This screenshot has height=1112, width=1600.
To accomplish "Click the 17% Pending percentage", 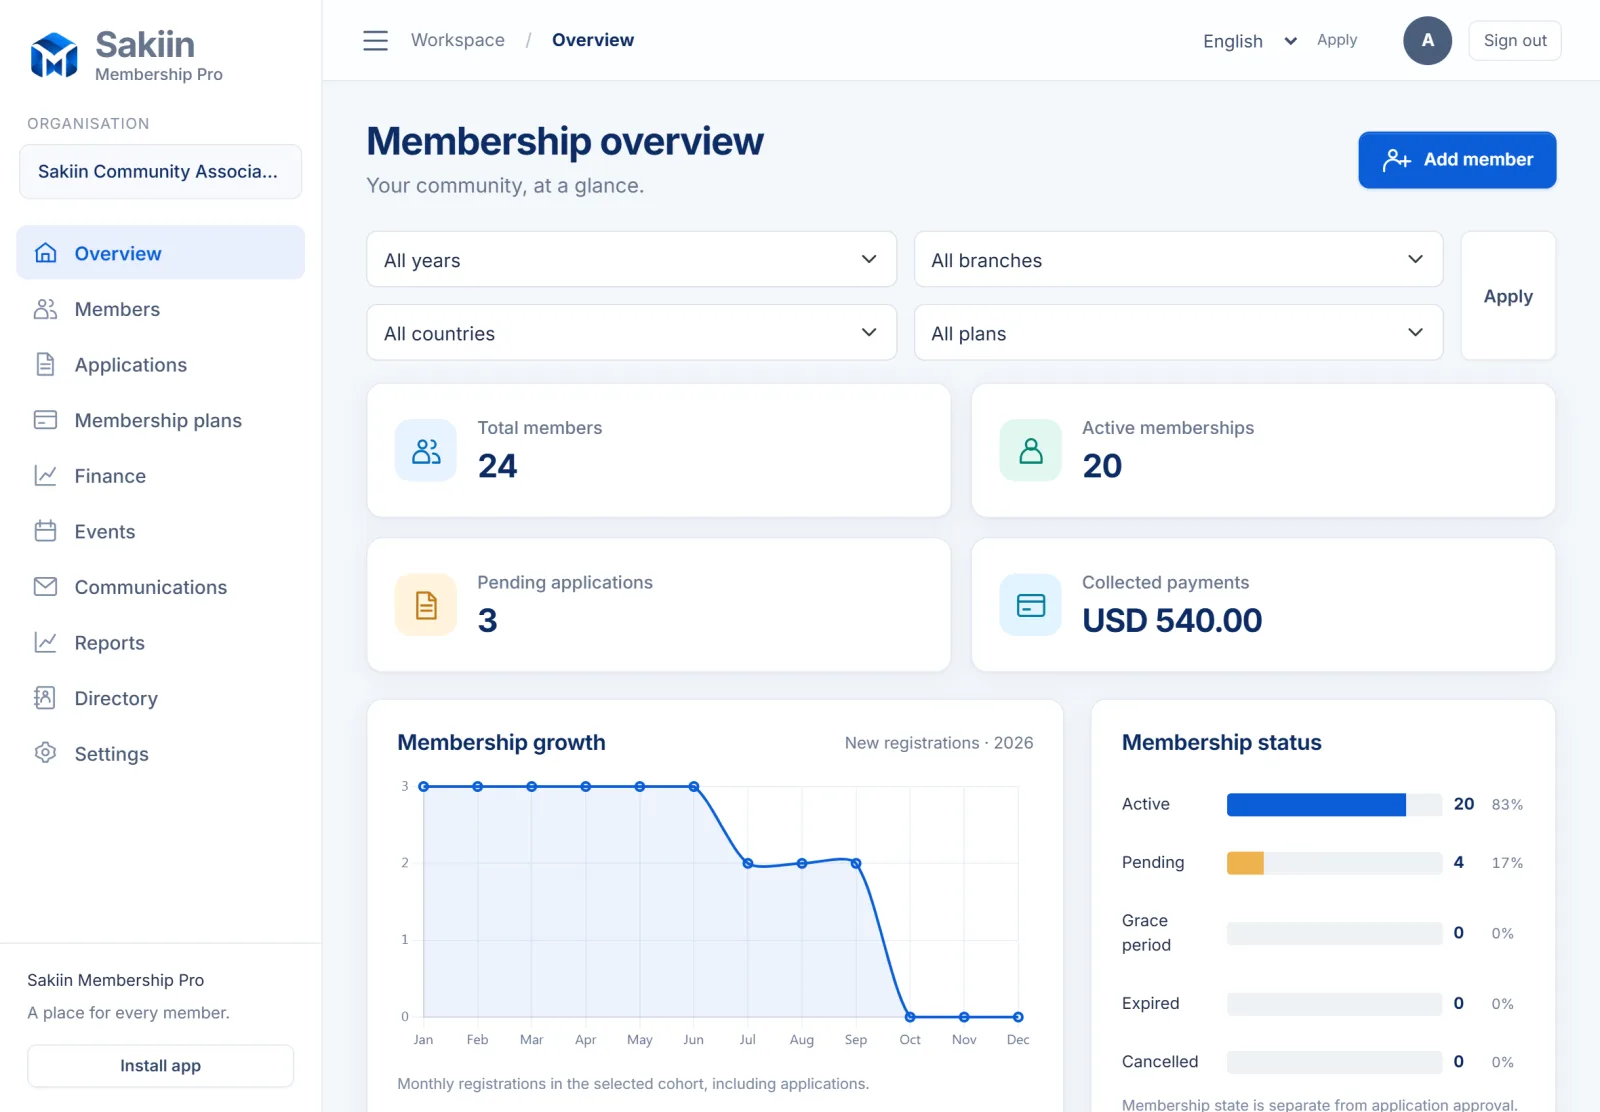I will coord(1507,863).
